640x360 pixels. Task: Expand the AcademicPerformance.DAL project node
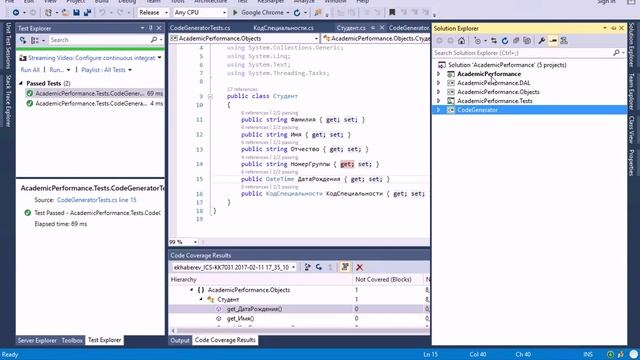point(439,83)
